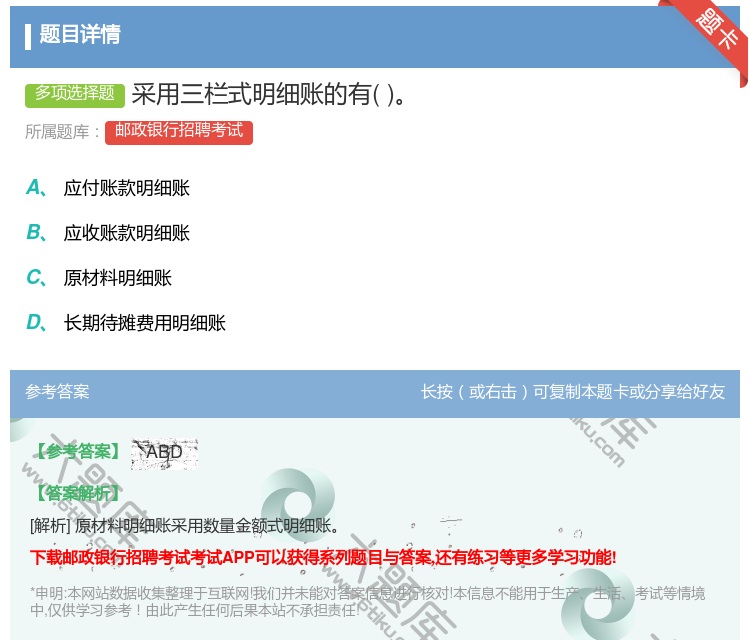750x640 pixels.
Task: Click the question text 采用三栏式明细账的有
Action: 269,94
